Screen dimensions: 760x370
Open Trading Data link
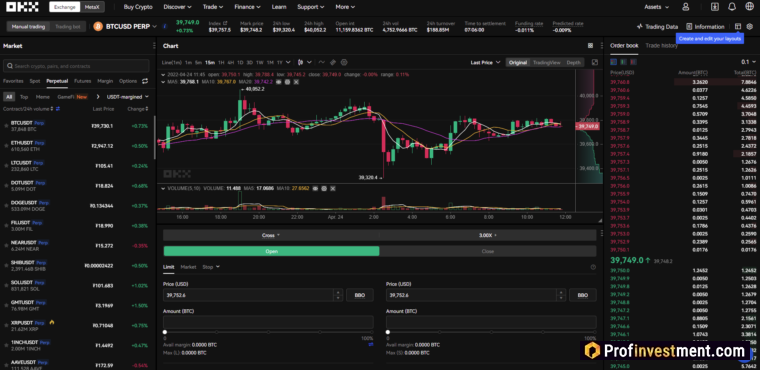[x=657, y=27]
